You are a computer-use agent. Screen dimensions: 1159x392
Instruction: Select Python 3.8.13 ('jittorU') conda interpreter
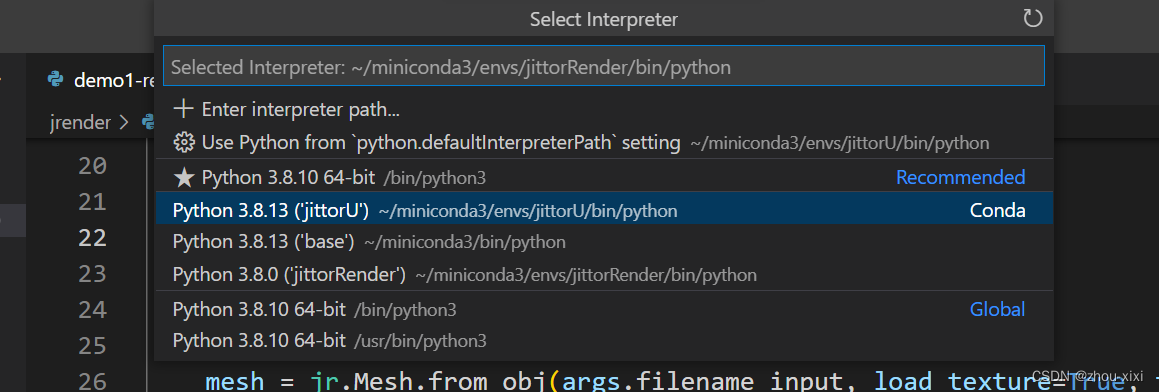[604, 211]
